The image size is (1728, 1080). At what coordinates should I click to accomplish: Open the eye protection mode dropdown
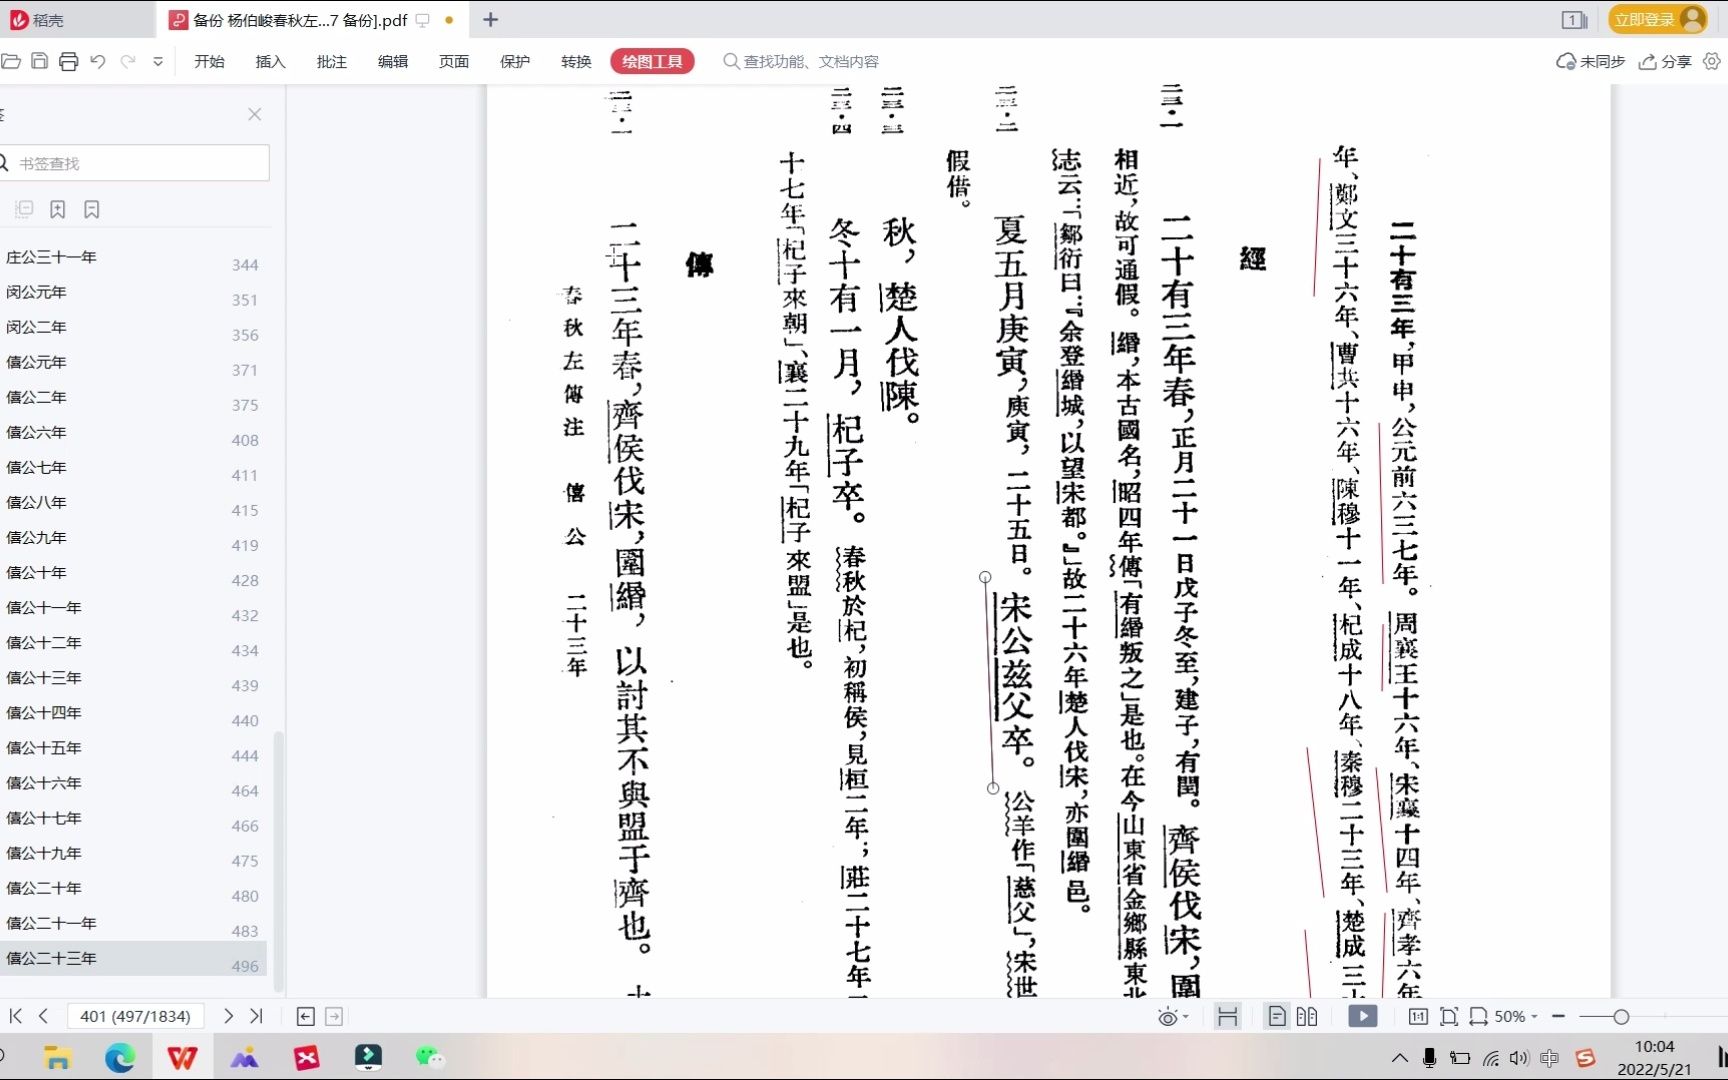click(x=1173, y=1017)
